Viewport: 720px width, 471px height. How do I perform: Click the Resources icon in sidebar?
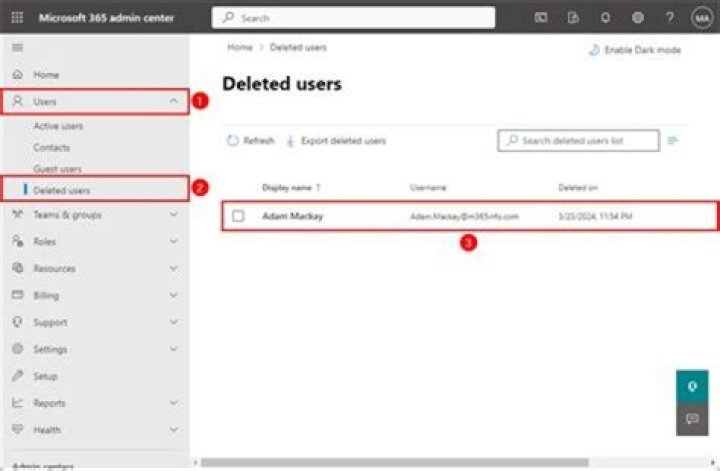[17, 268]
